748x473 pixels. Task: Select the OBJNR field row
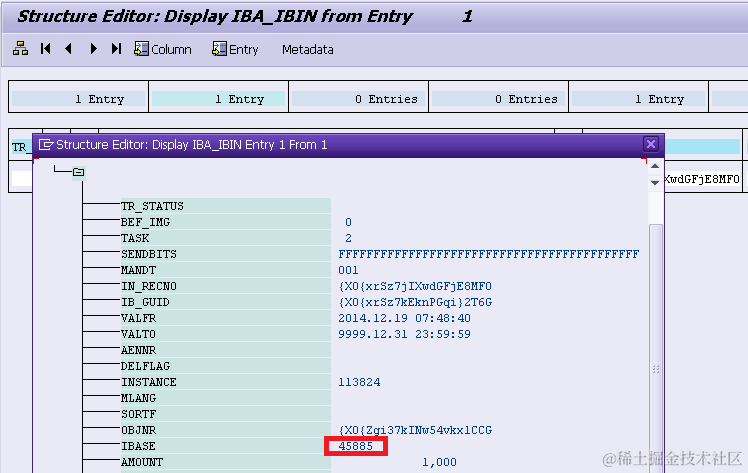(x=226, y=430)
